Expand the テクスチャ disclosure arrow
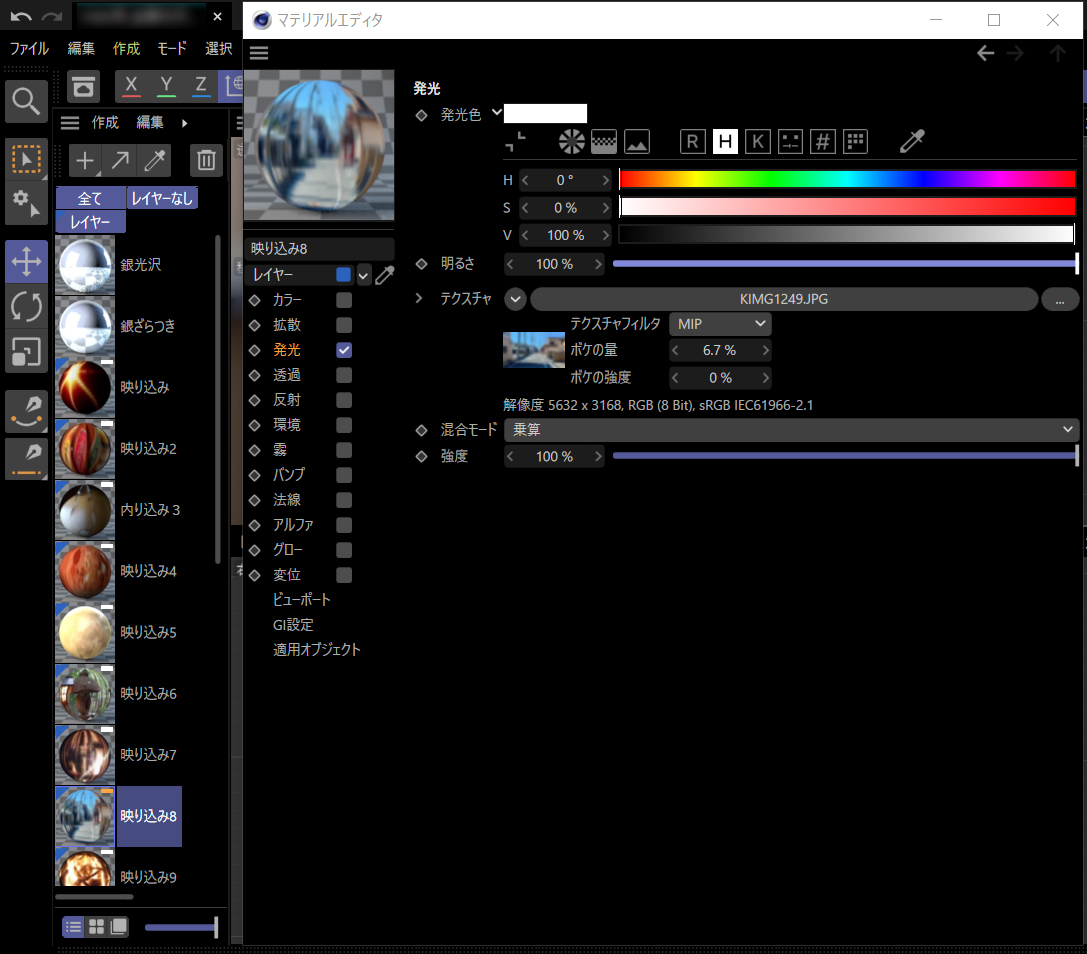This screenshot has height=954, width=1087. [419, 299]
